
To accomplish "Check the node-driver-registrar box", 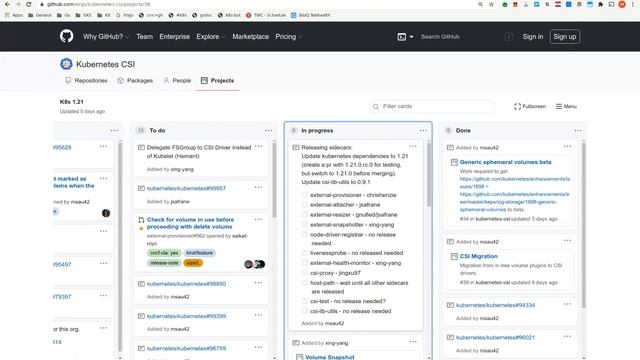I will [x=305, y=234].
